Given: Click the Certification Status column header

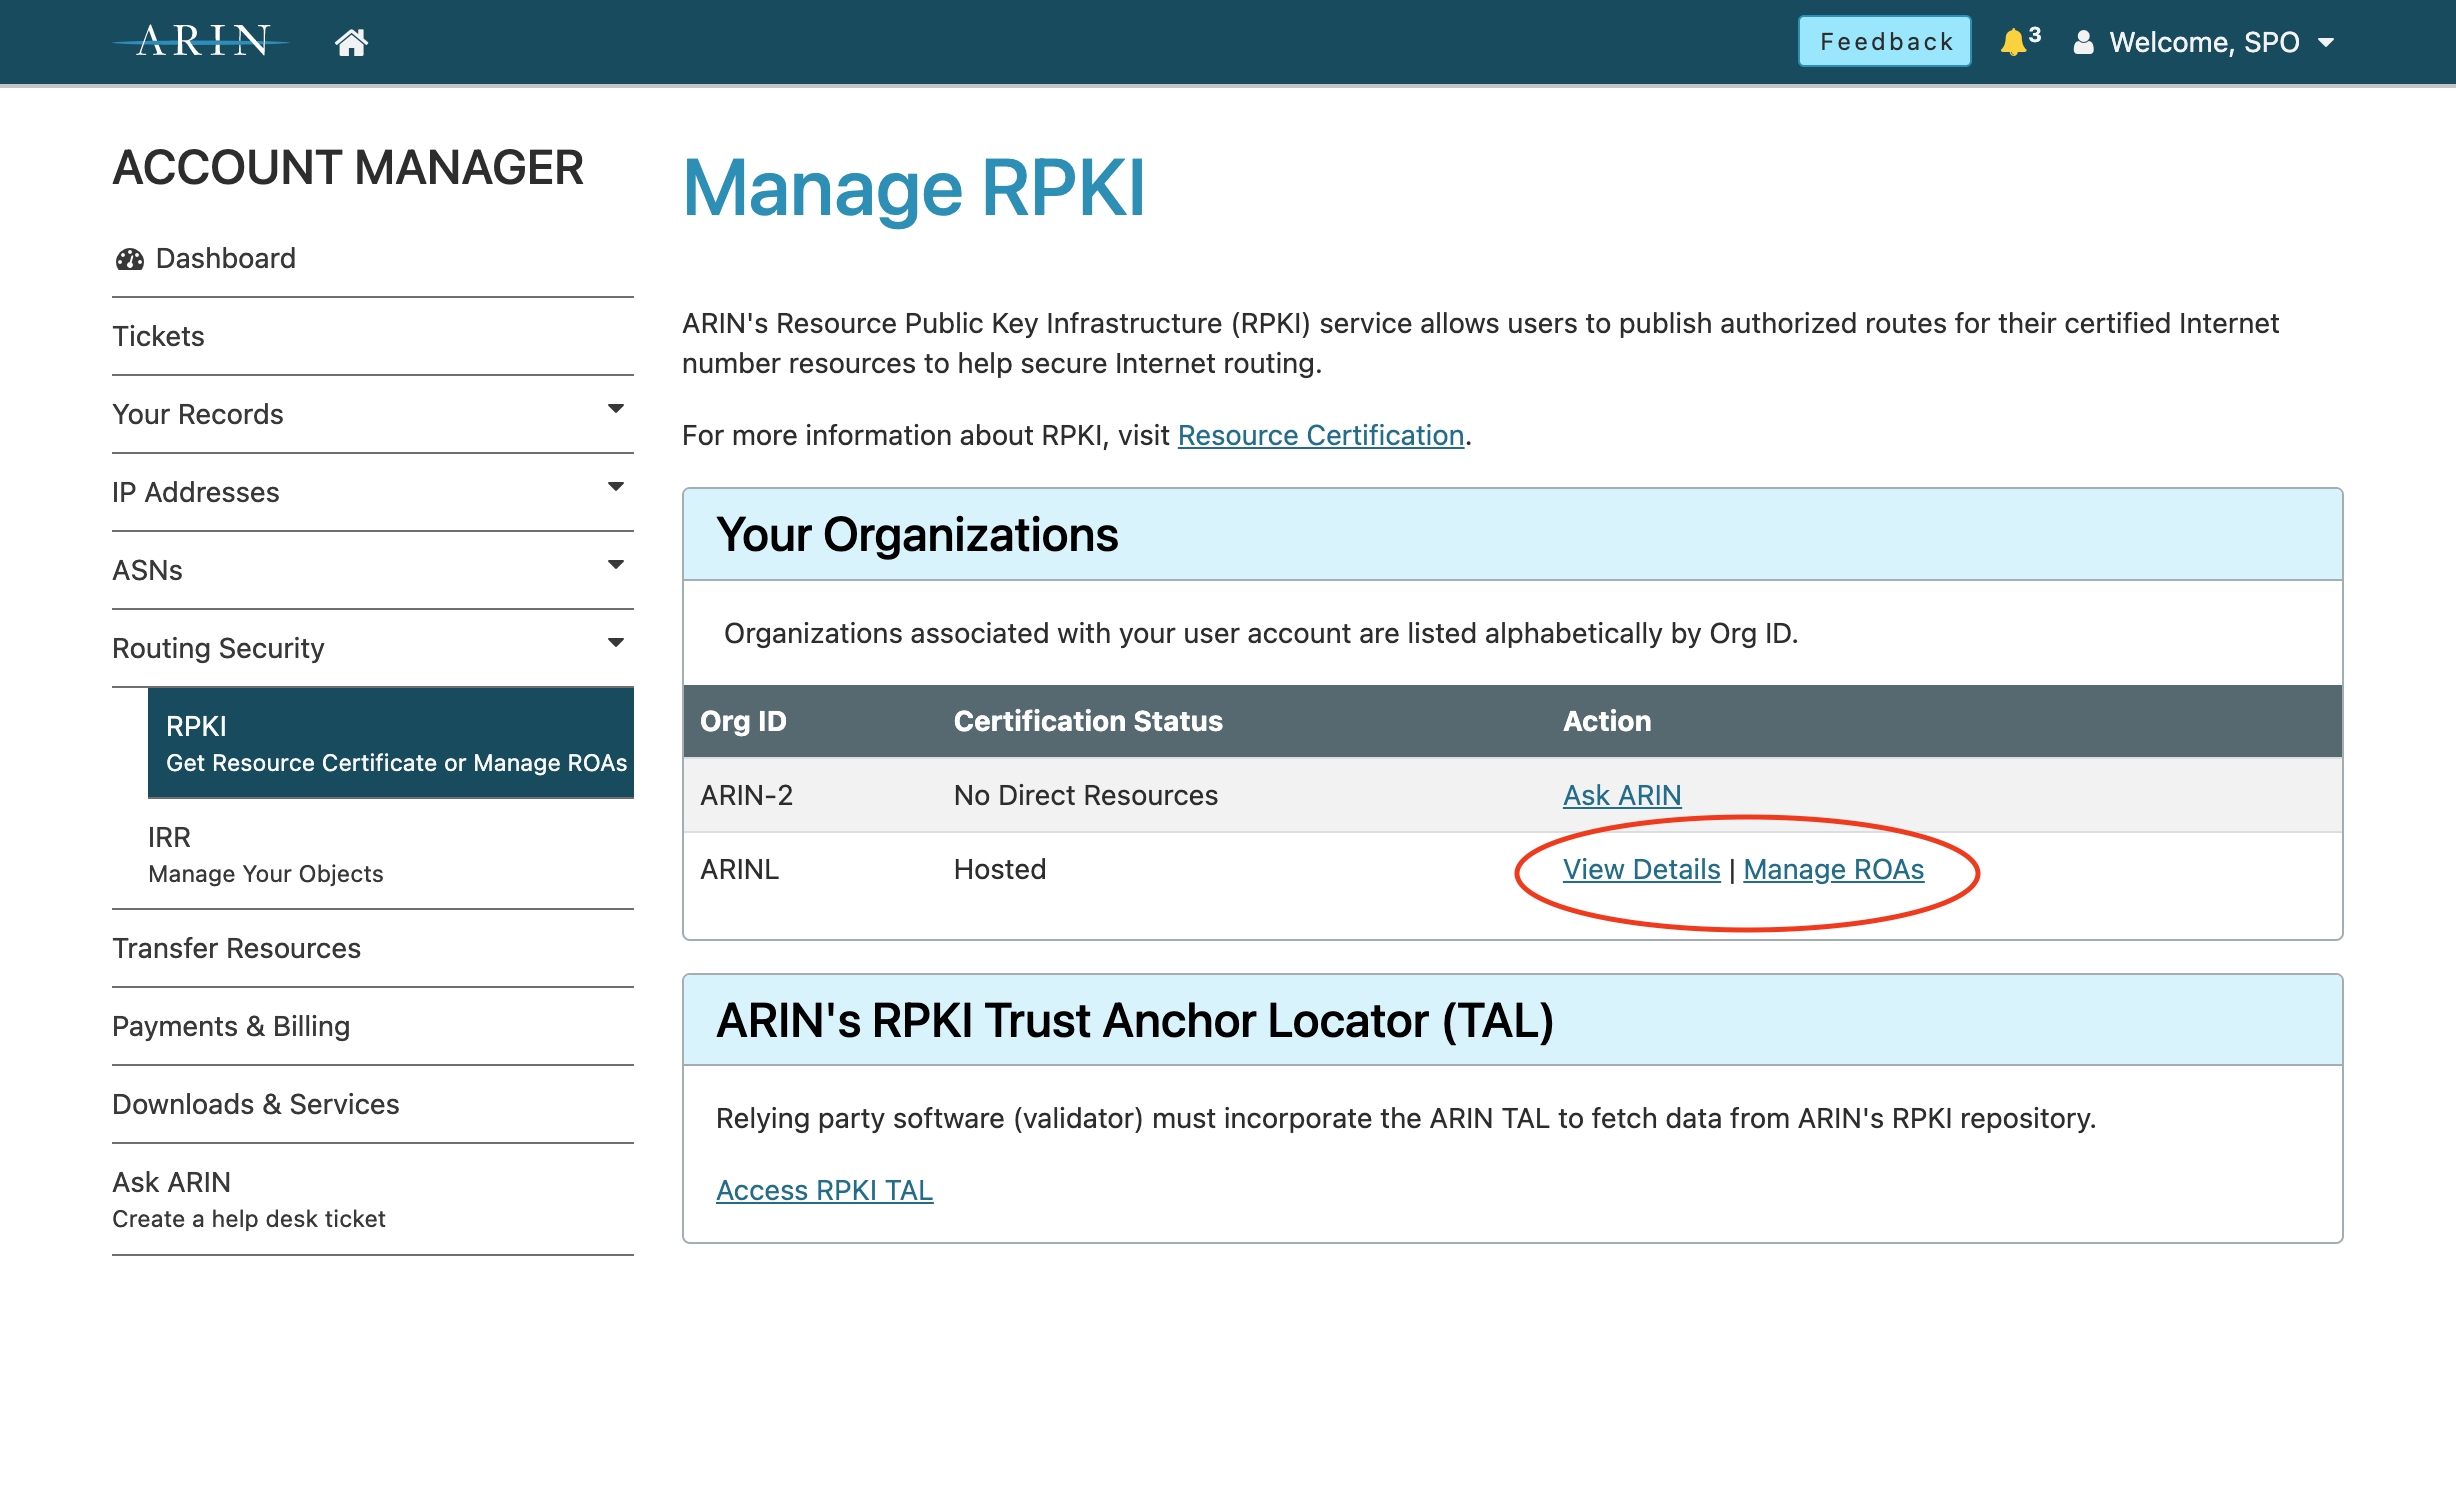Looking at the screenshot, I should tap(1088, 721).
